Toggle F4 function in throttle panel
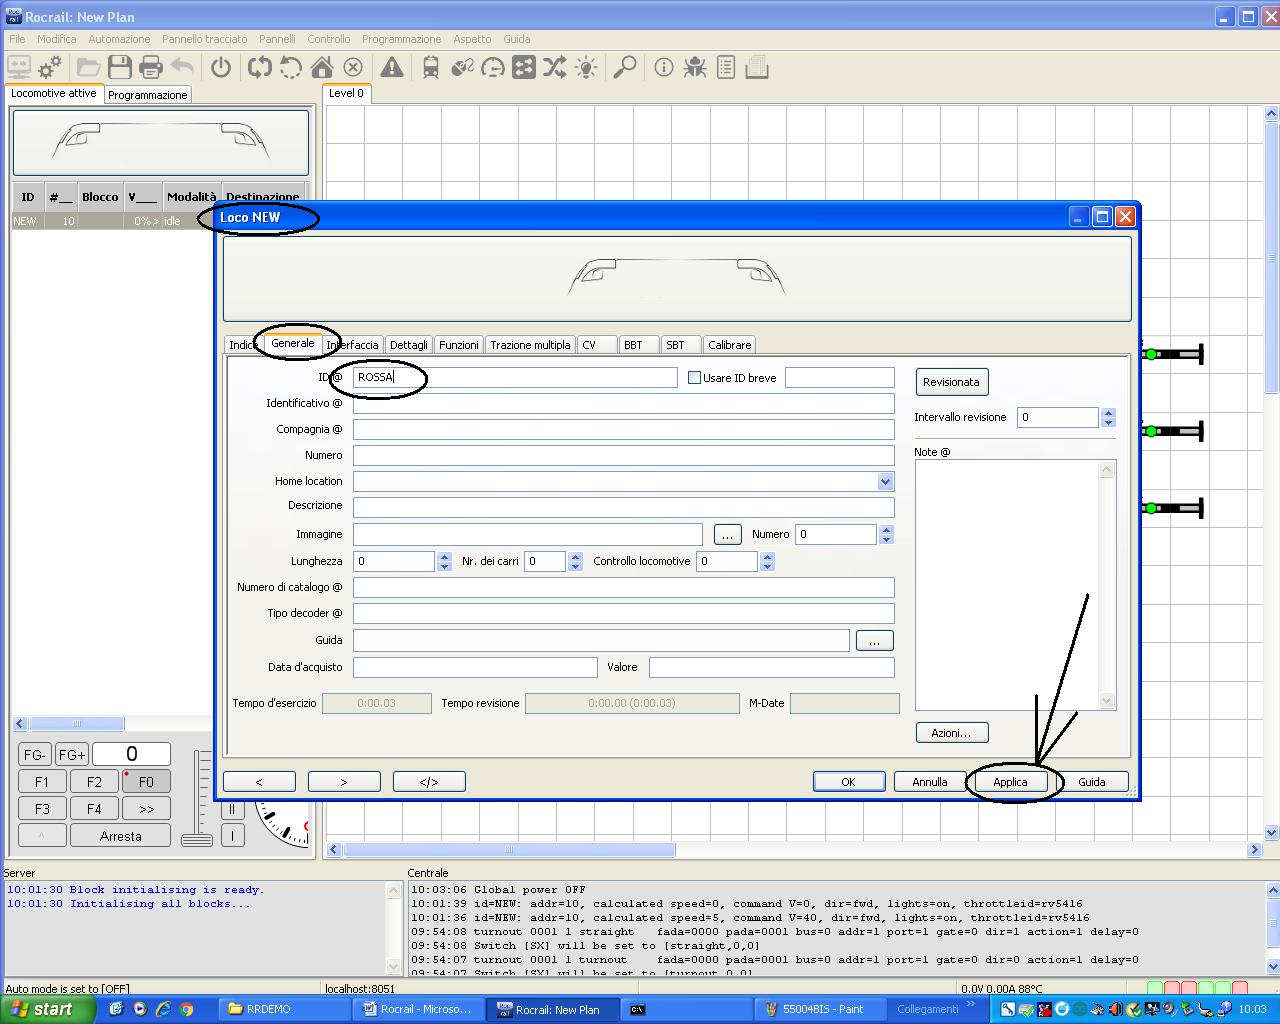Image resolution: width=1280 pixels, height=1024 pixels. tap(94, 809)
